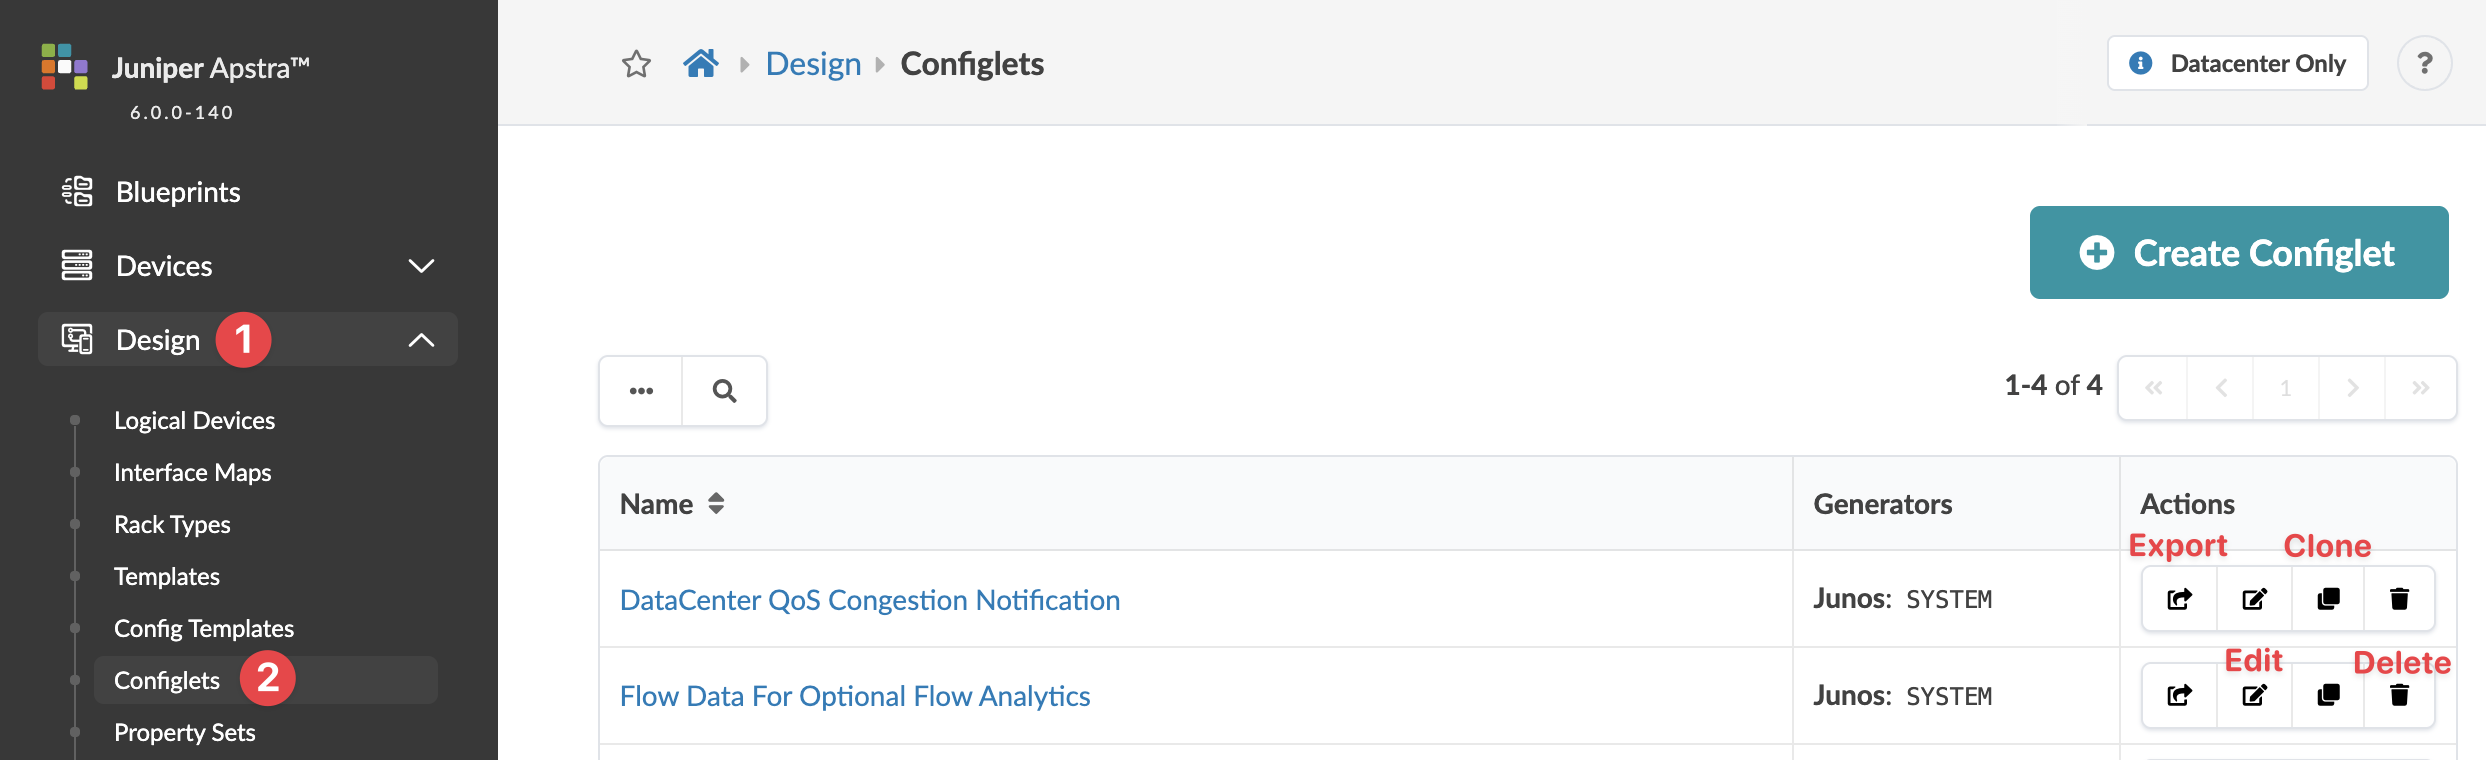Click the Datacenter Only button
This screenshot has width=2486, height=760.
(x=2237, y=64)
